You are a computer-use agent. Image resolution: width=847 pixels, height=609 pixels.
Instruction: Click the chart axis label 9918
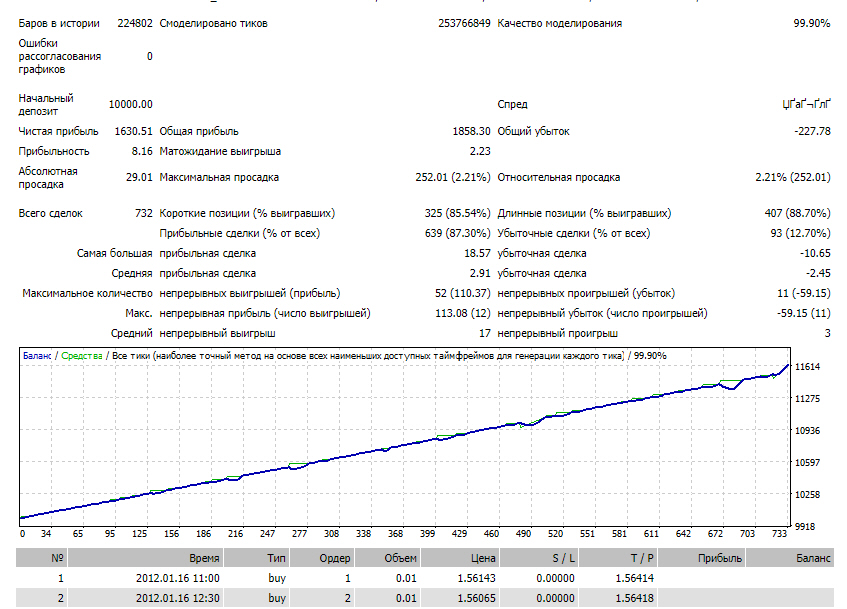(805, 526)
